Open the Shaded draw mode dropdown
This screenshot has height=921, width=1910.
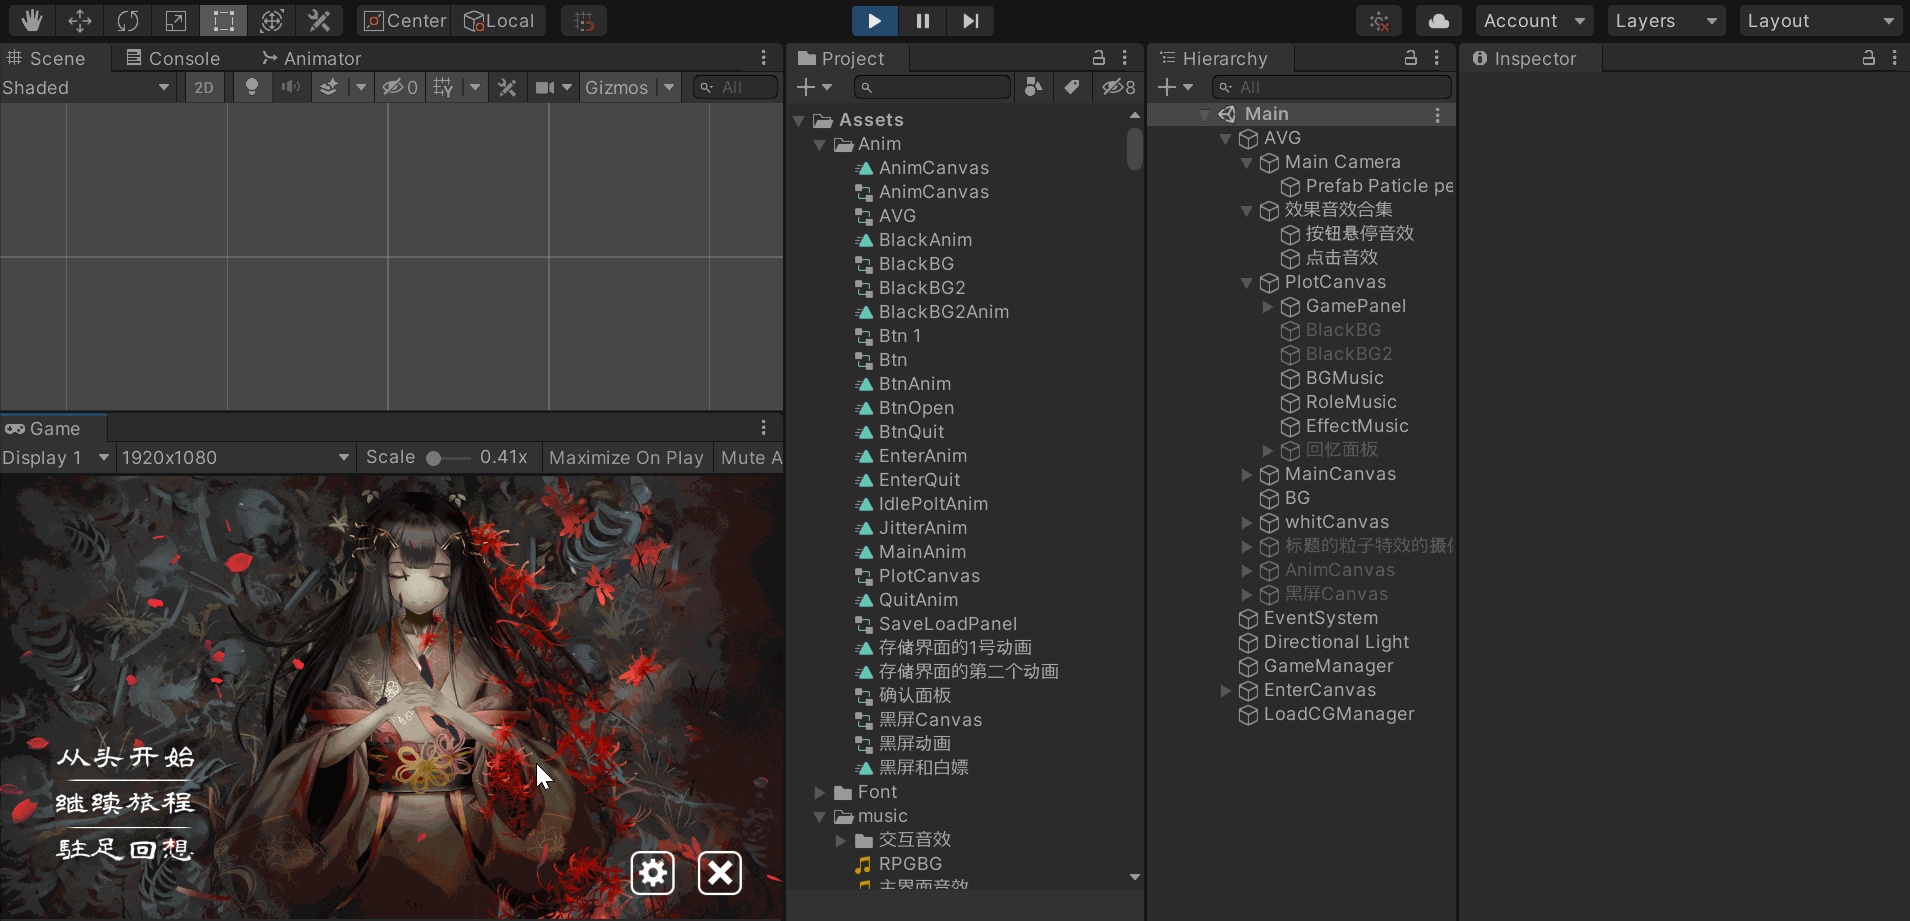click(x=86, y=88)
